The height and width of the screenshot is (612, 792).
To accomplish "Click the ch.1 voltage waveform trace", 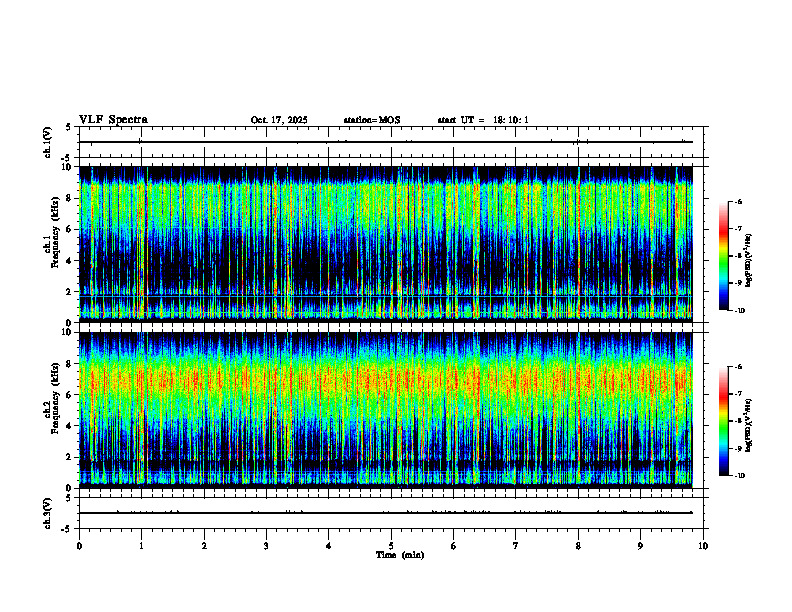I will 386,142.
